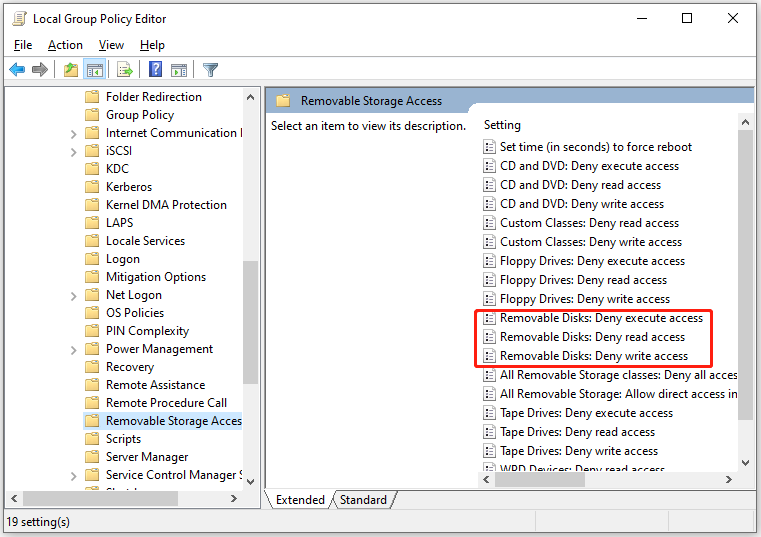Click the policy icon beside CD and DVD: Deny execute access
This screenshot has width=761, height=537.
click(x=489, y=166)
